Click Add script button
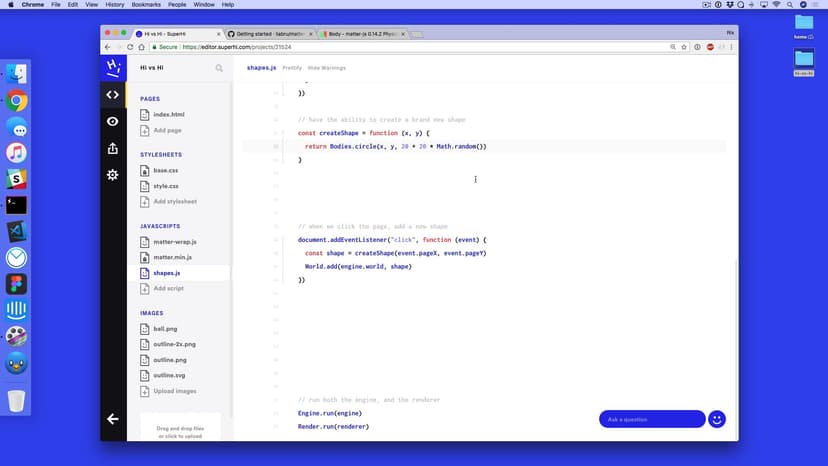This screenshot has height=466, width=828. pos(168,288)
